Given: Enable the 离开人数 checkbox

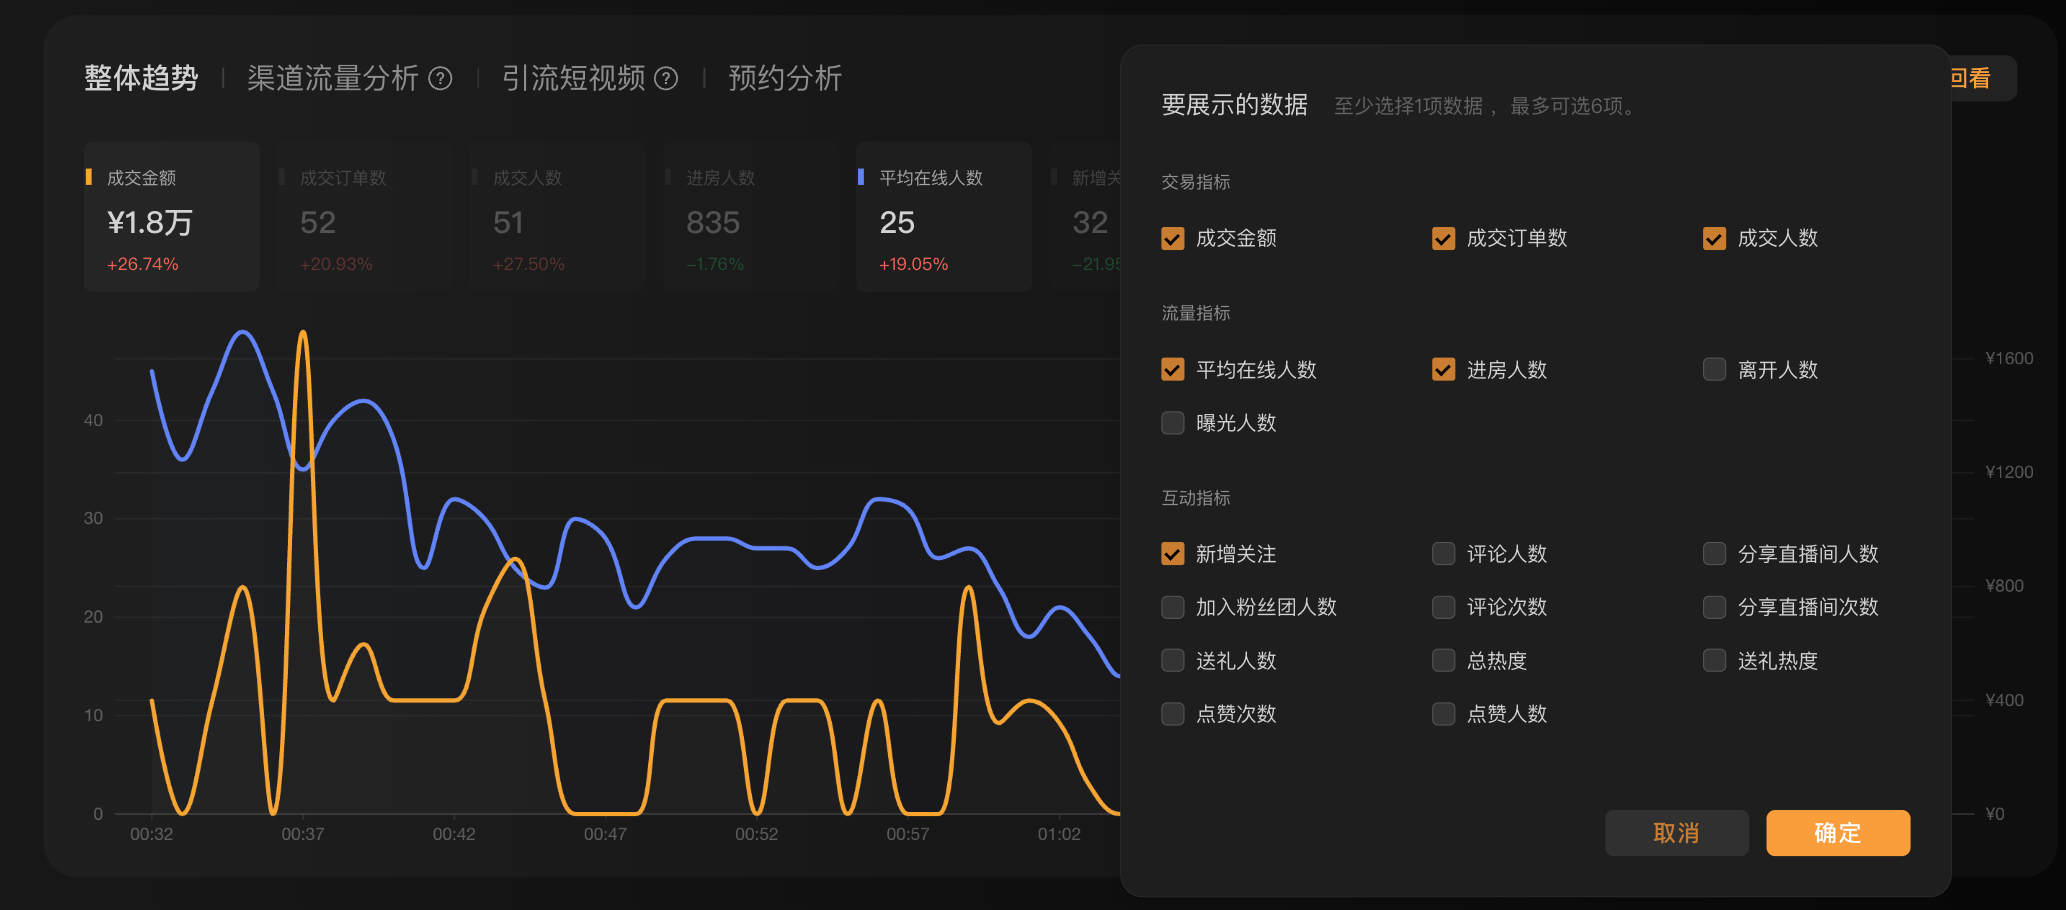Looking at the screenshot, I should pos(1714,370).
